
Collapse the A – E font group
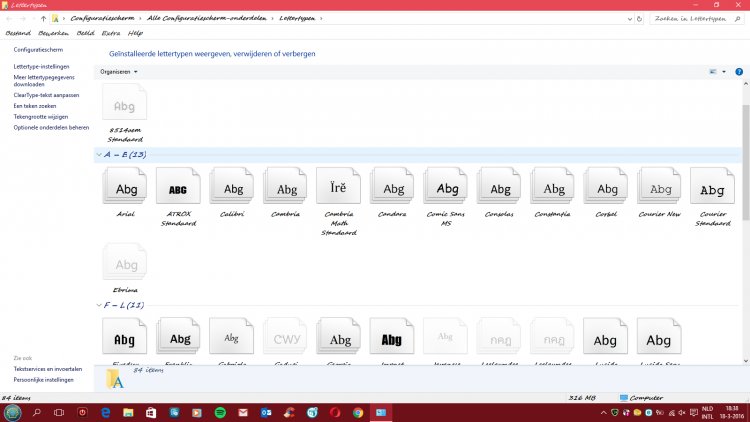click(99, 155)
